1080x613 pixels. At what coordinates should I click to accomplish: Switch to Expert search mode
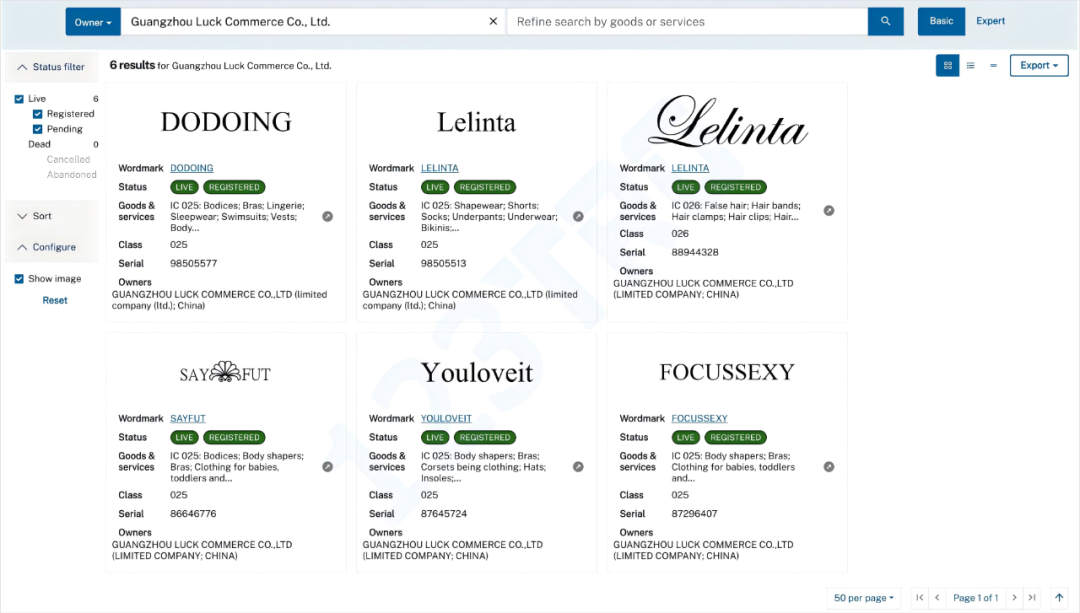[990, 21]
